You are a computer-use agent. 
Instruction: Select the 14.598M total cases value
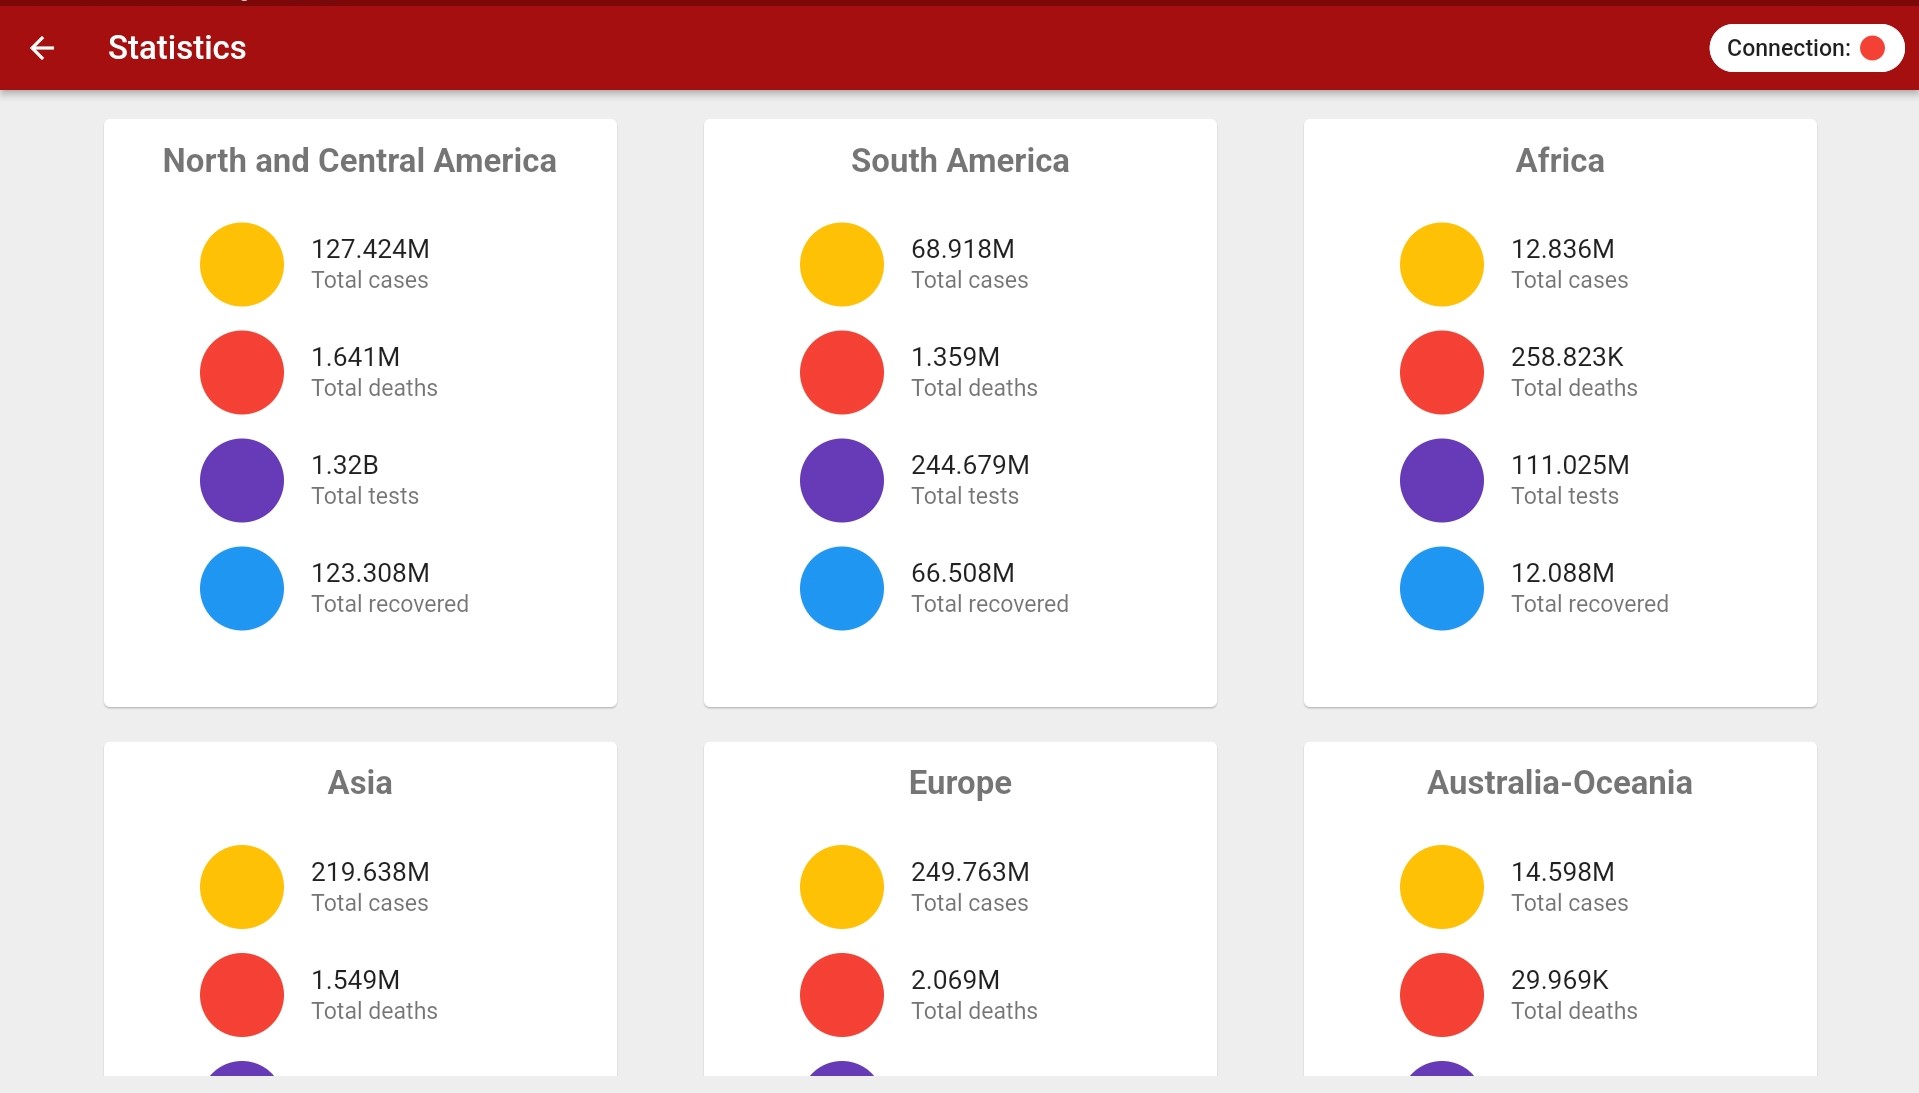tap(1563, 872)
